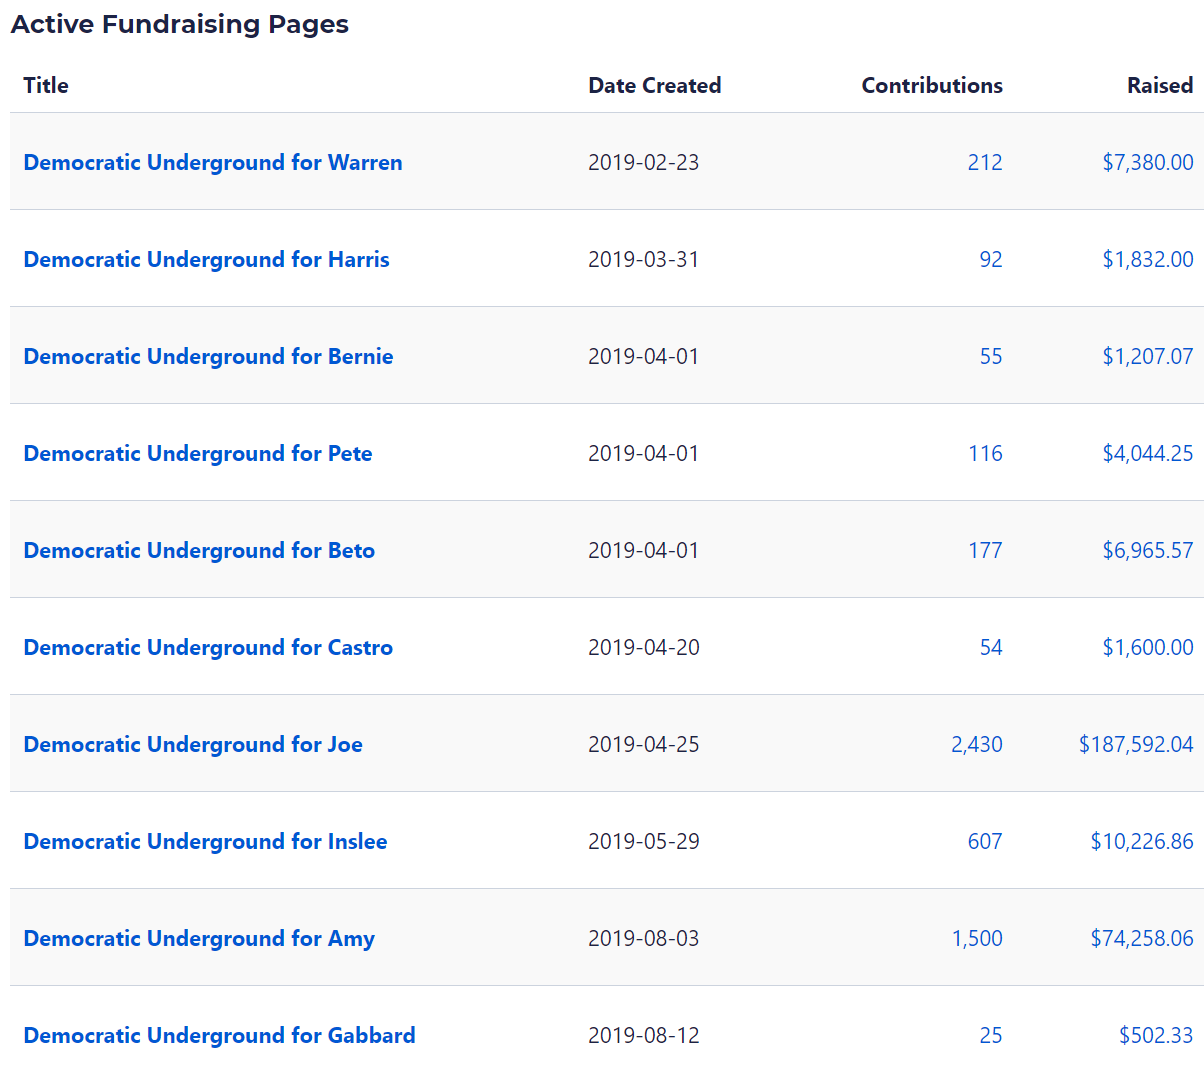
Task: Click the Raised column header
Action: 1160,85
